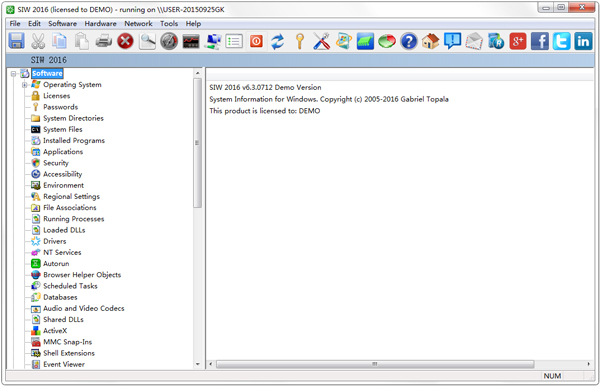Select Environment tree item
Image resolution: width=600 pixels, height=386 pixels.
point(63,185)
